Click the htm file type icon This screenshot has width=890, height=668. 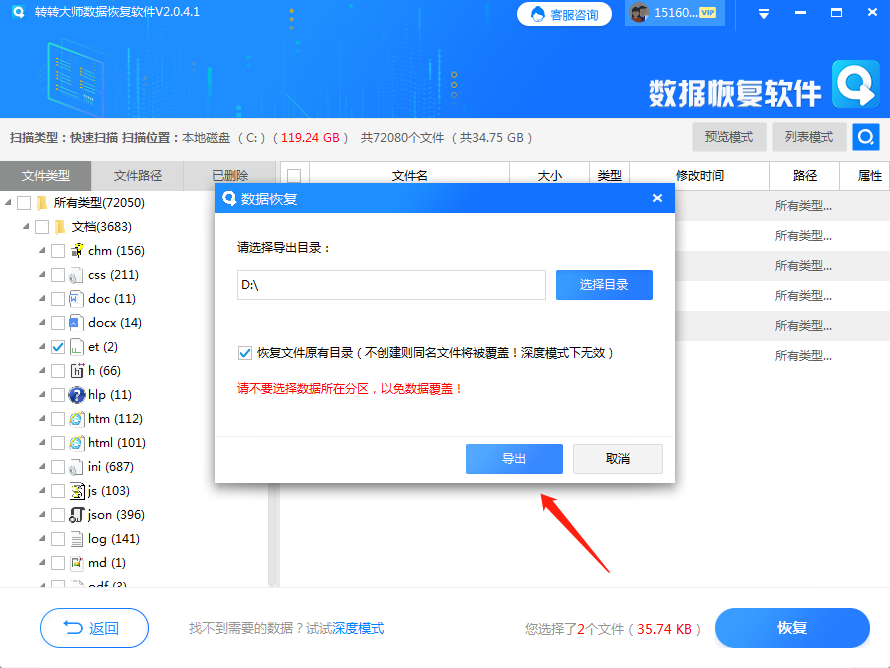(78, 419)
